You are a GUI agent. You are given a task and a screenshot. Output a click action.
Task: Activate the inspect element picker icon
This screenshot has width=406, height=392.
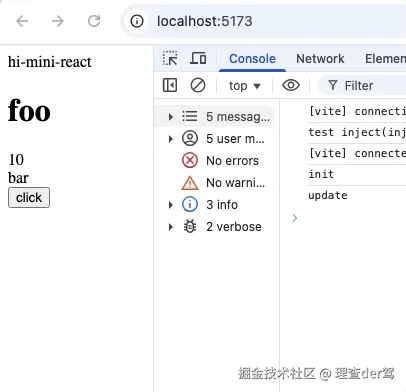(x=170, y=58)
